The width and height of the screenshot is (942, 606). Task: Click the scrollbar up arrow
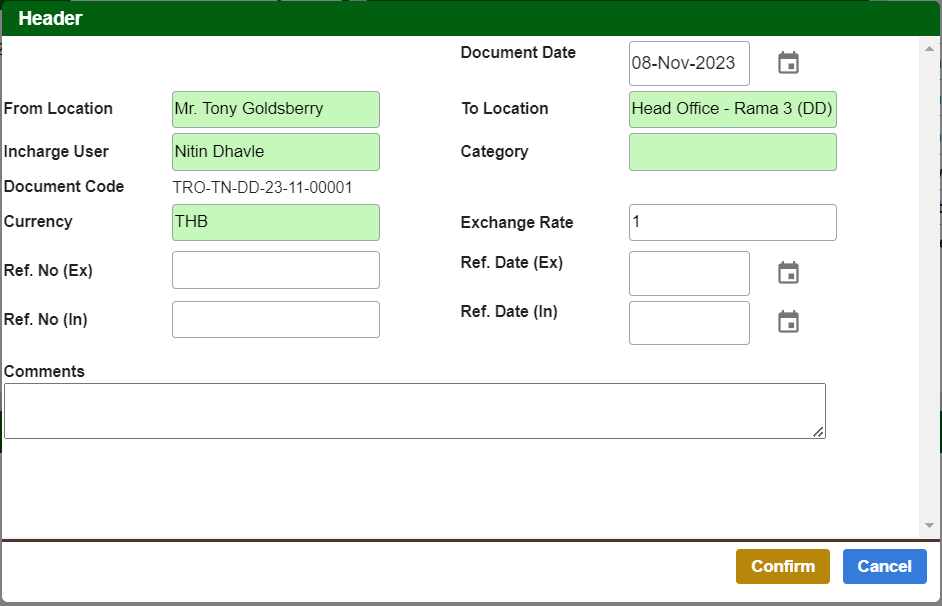tap(928, 47)
